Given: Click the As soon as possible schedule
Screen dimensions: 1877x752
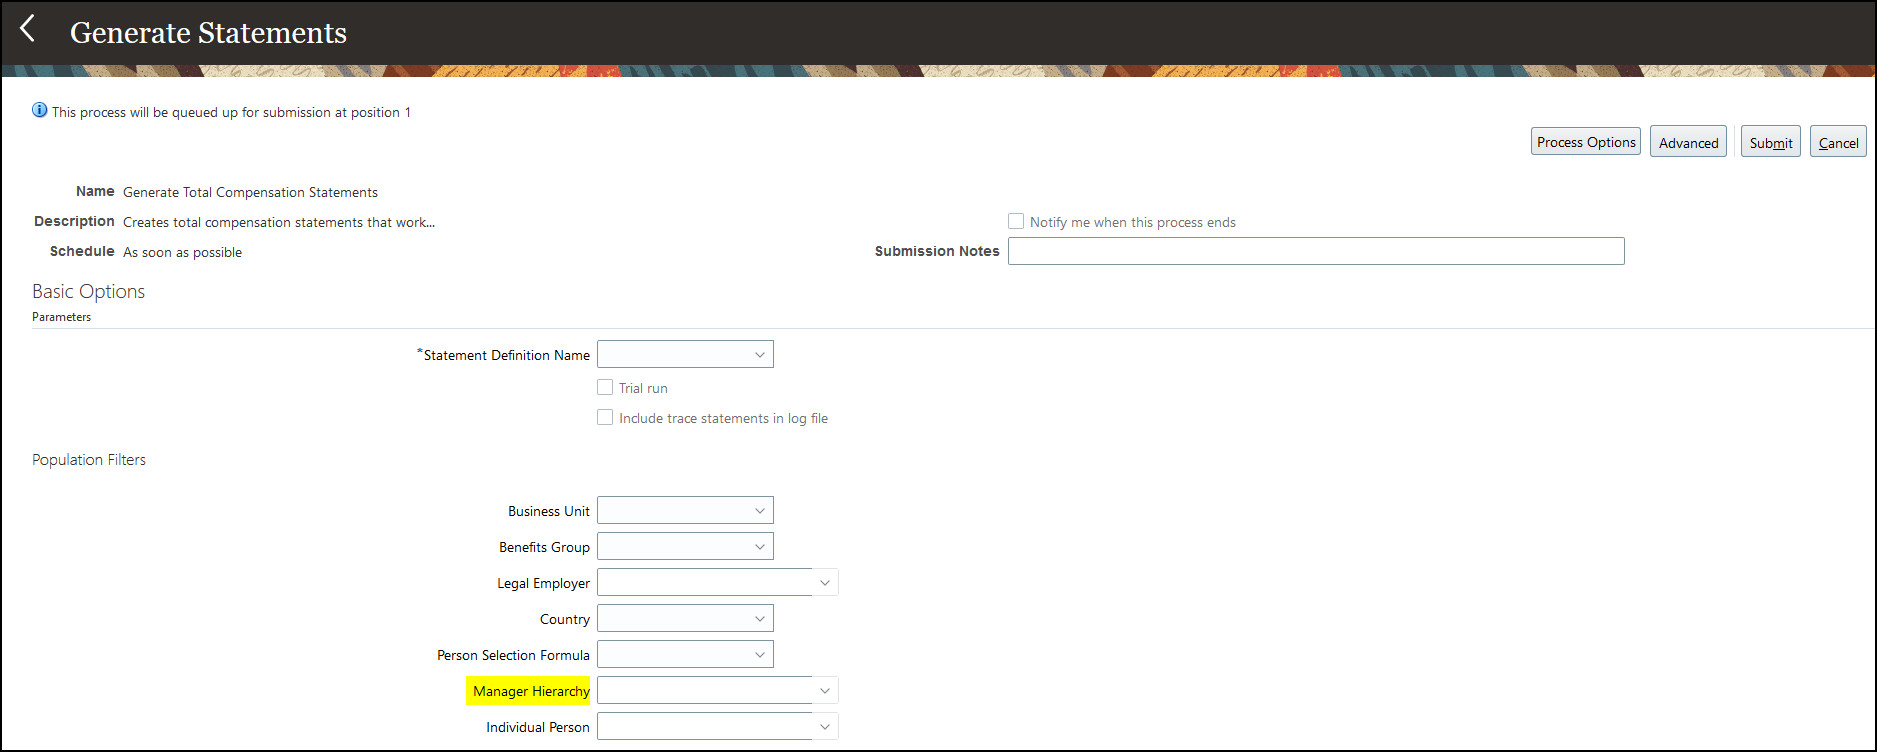Looking at the screenshot, I should pos(182,252).
